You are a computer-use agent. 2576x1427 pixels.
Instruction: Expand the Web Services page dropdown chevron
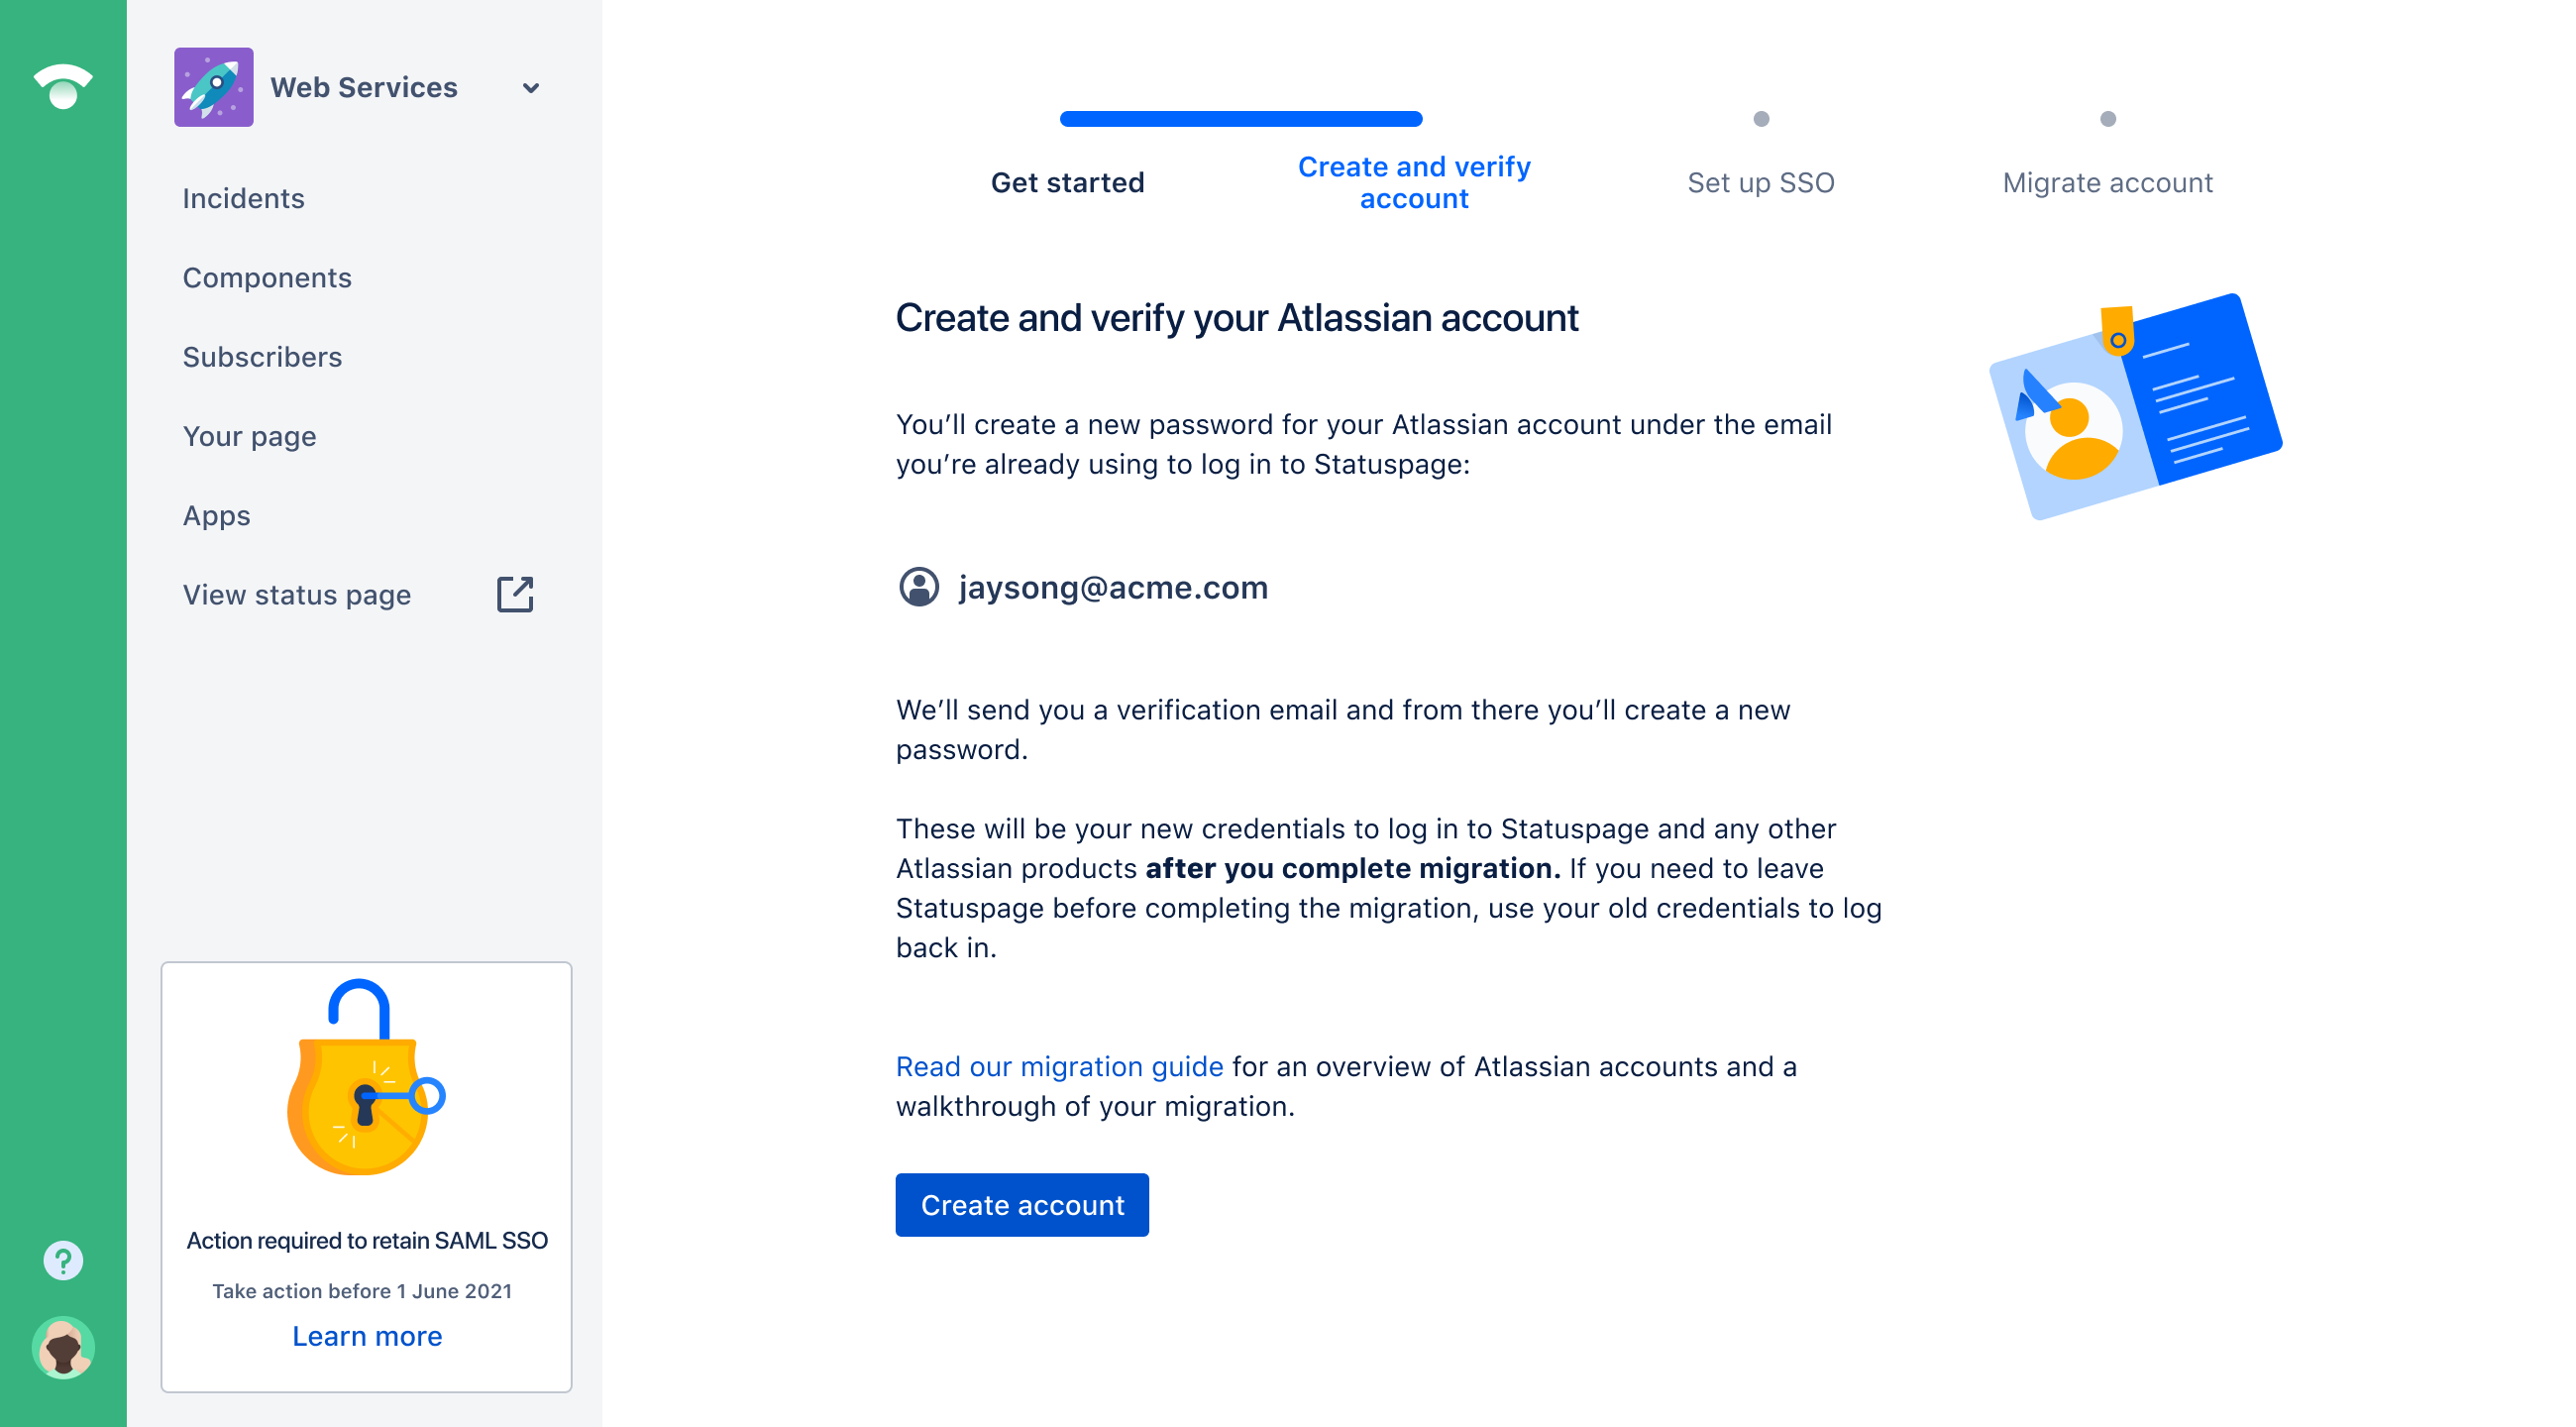tap(531, 88)
